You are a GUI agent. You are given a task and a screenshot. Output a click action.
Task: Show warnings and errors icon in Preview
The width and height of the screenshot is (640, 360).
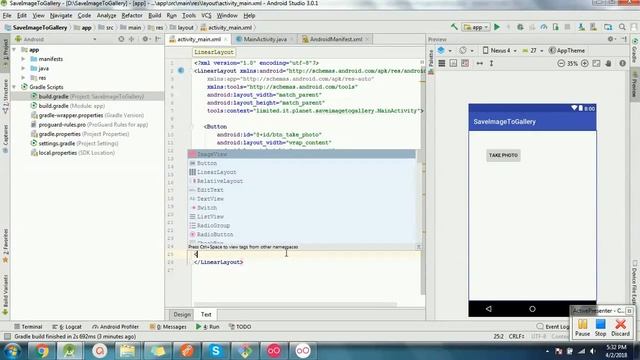(622, 63)
